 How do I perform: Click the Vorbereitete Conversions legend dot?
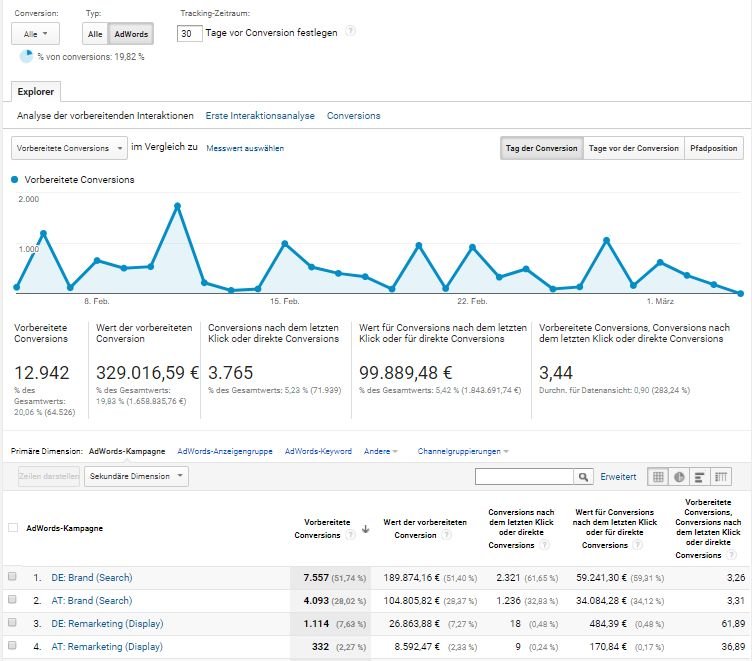point(14,179)
